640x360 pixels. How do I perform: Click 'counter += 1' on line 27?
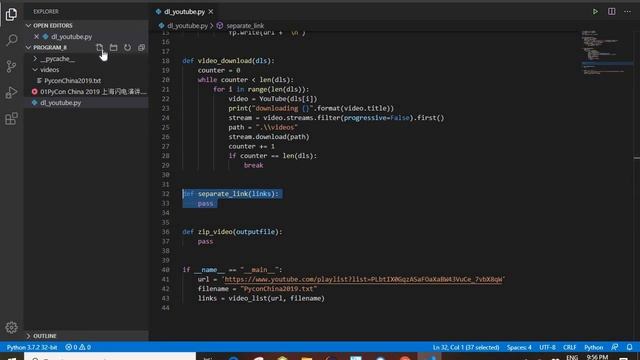pyautogui.click(x=251, y=146)
